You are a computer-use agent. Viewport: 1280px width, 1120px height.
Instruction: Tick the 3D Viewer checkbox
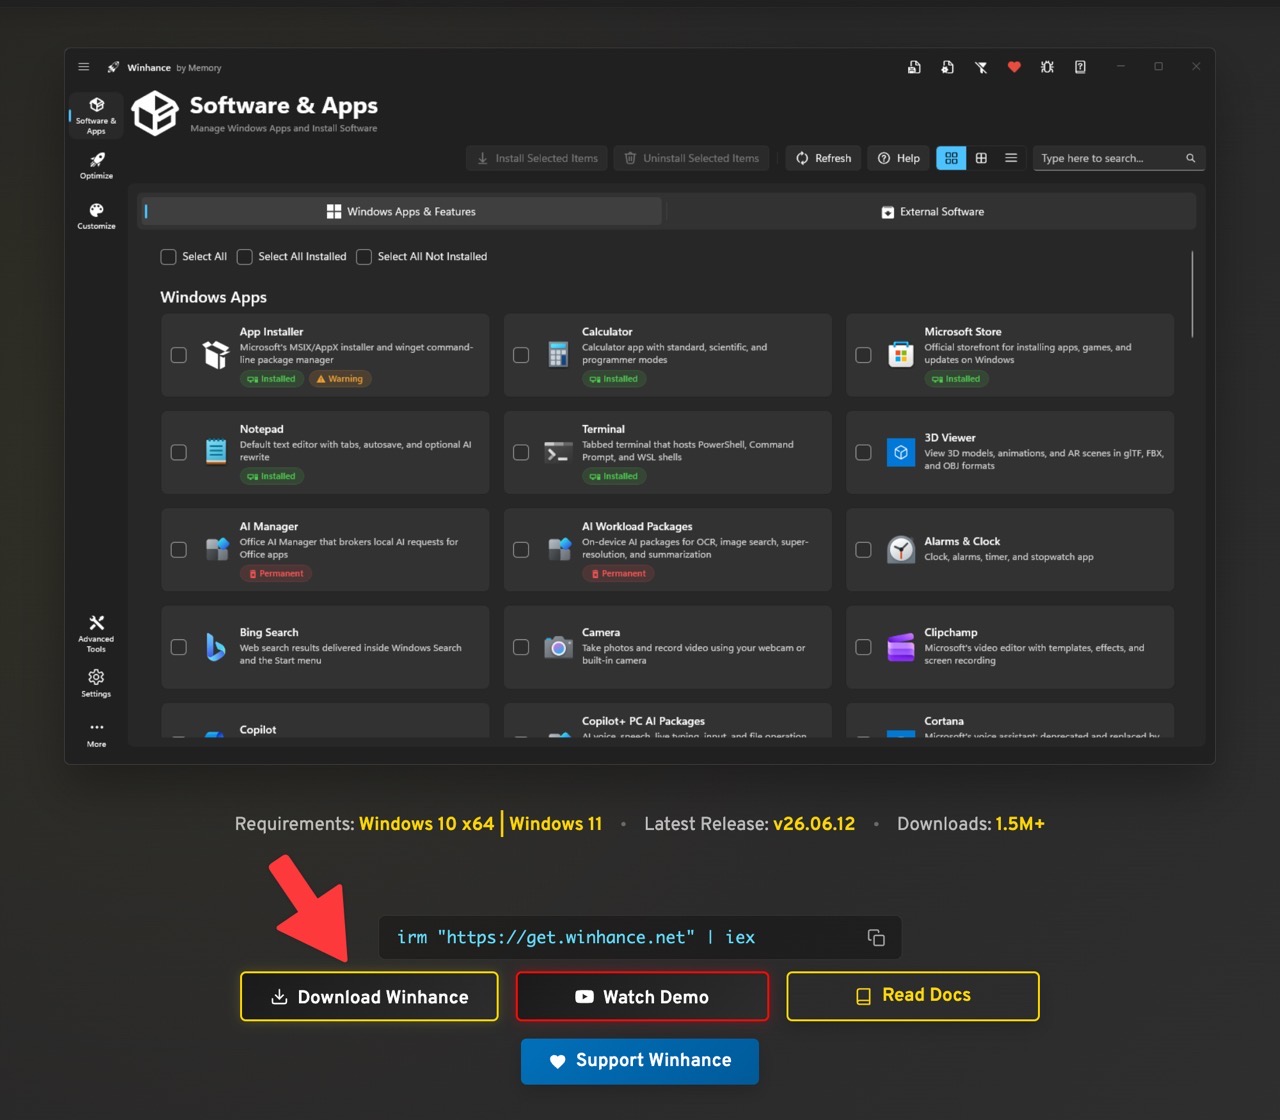[x=863, y=452]
